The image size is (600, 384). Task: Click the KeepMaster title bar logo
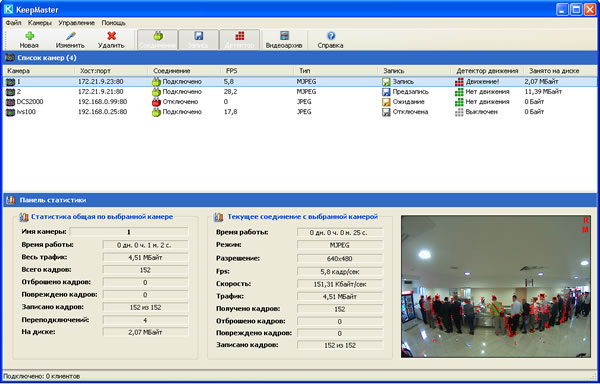[8, 9]
